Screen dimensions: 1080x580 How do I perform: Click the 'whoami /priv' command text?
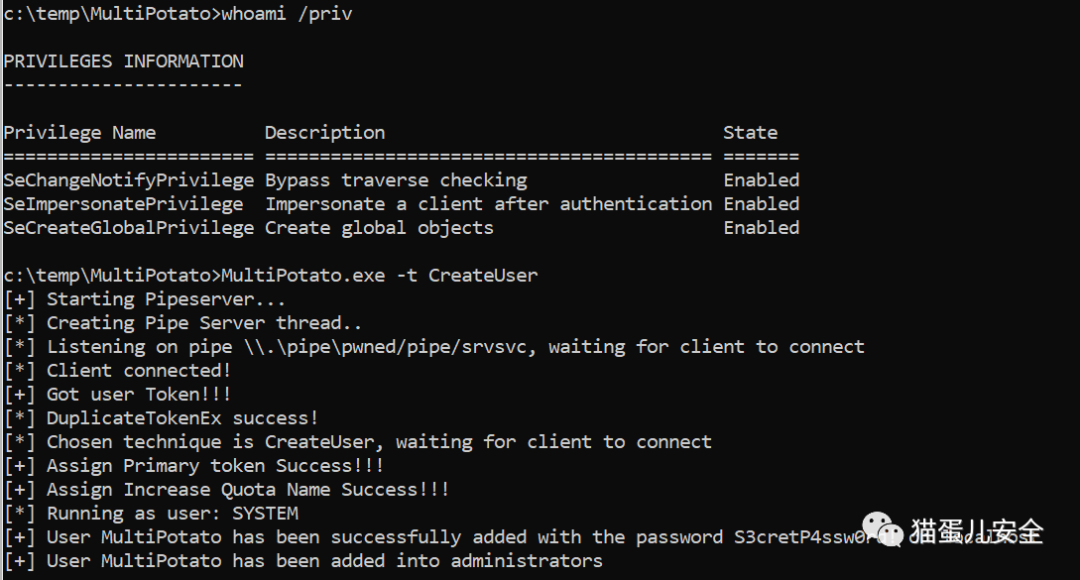tap(287, 13)
